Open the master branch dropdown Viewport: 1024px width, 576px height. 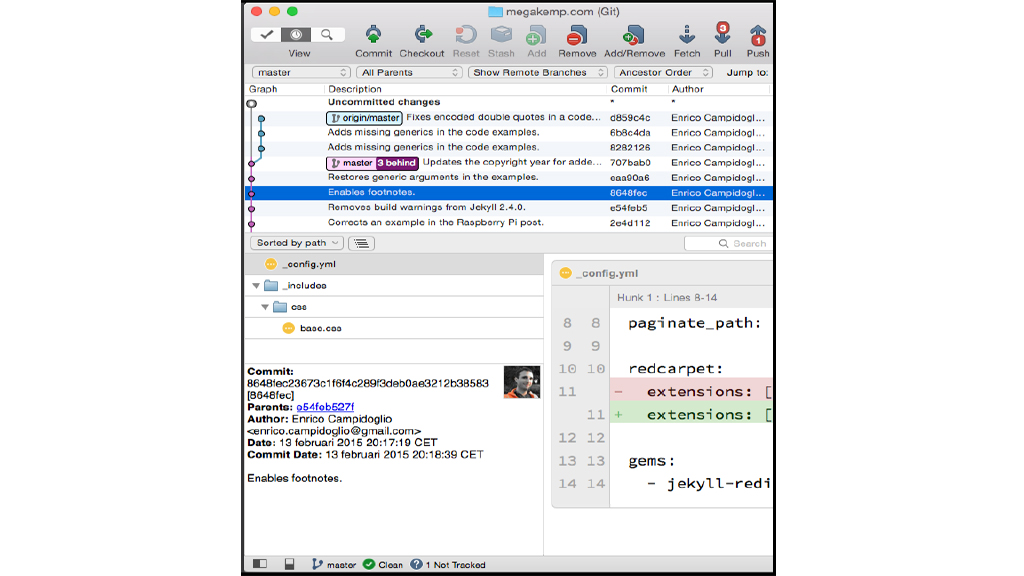point(301,72)
